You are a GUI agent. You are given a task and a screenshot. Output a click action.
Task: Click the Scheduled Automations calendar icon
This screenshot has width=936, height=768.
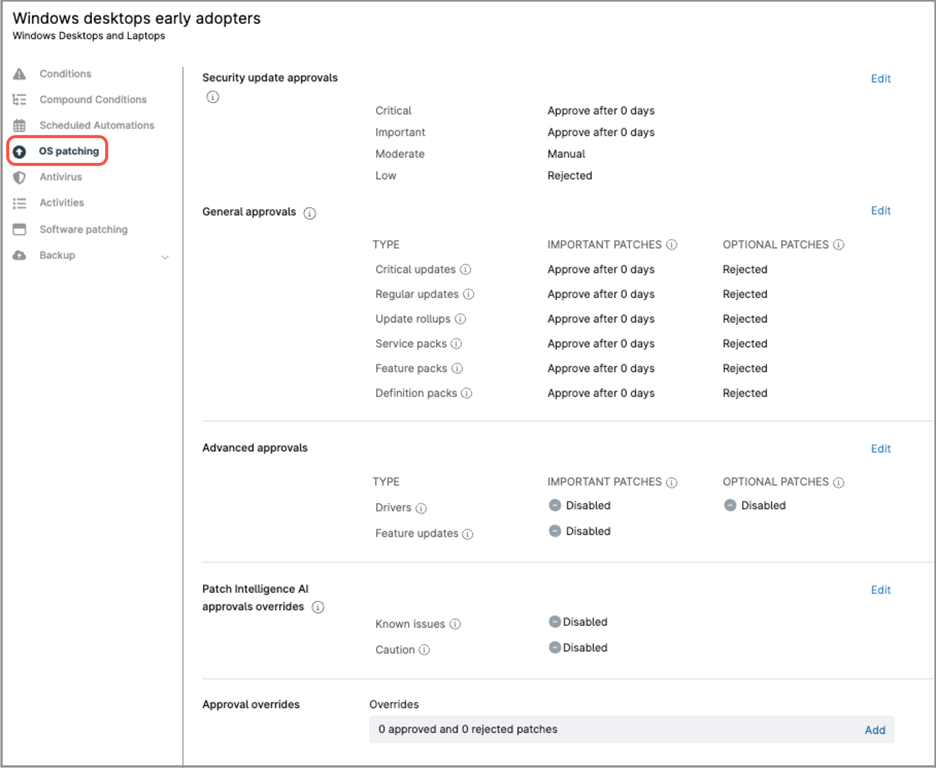tap(19, 125)
